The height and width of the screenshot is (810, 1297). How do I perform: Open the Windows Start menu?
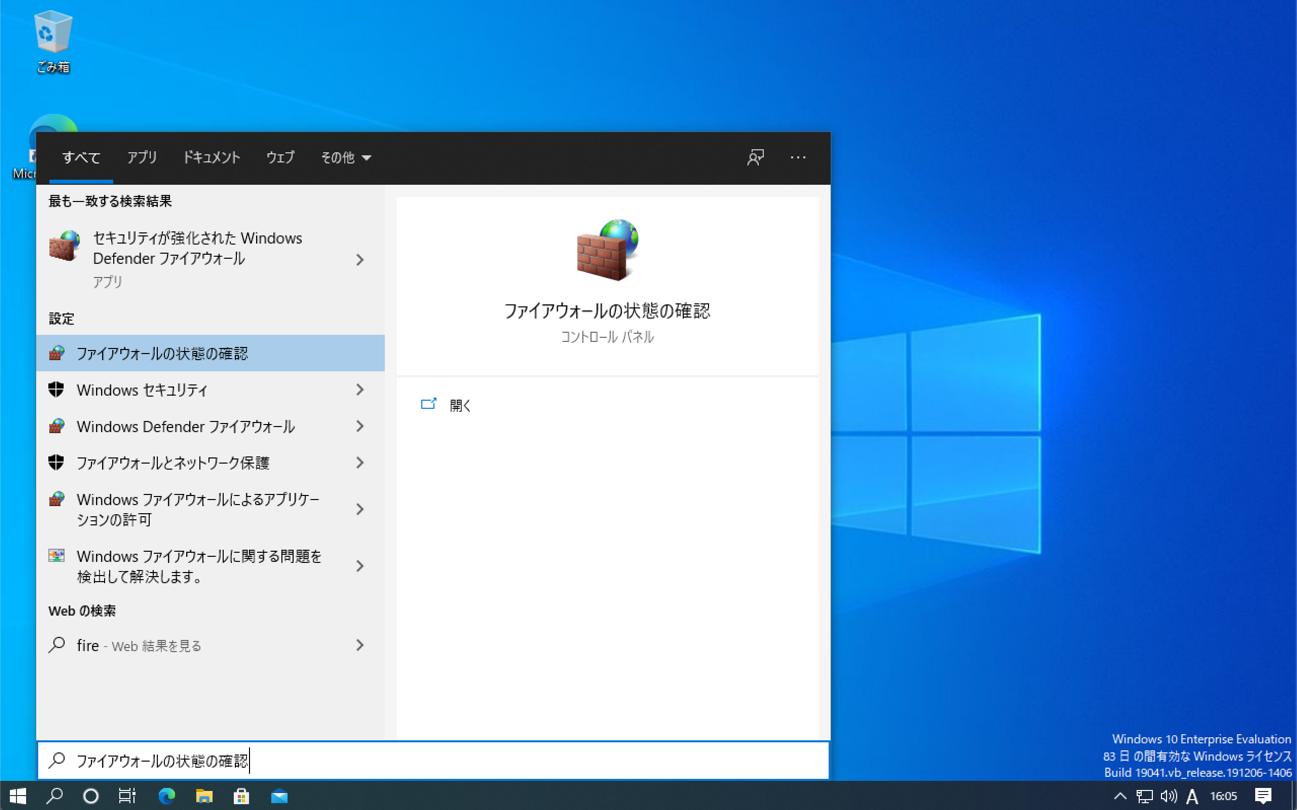(17, 796)
